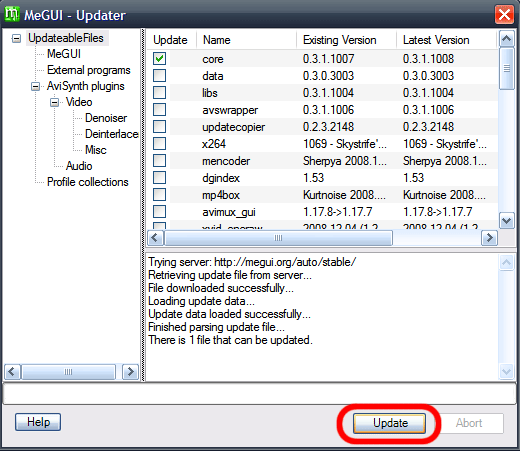
Task: Close the MeGUI Updater window
Action: point(504,14)
